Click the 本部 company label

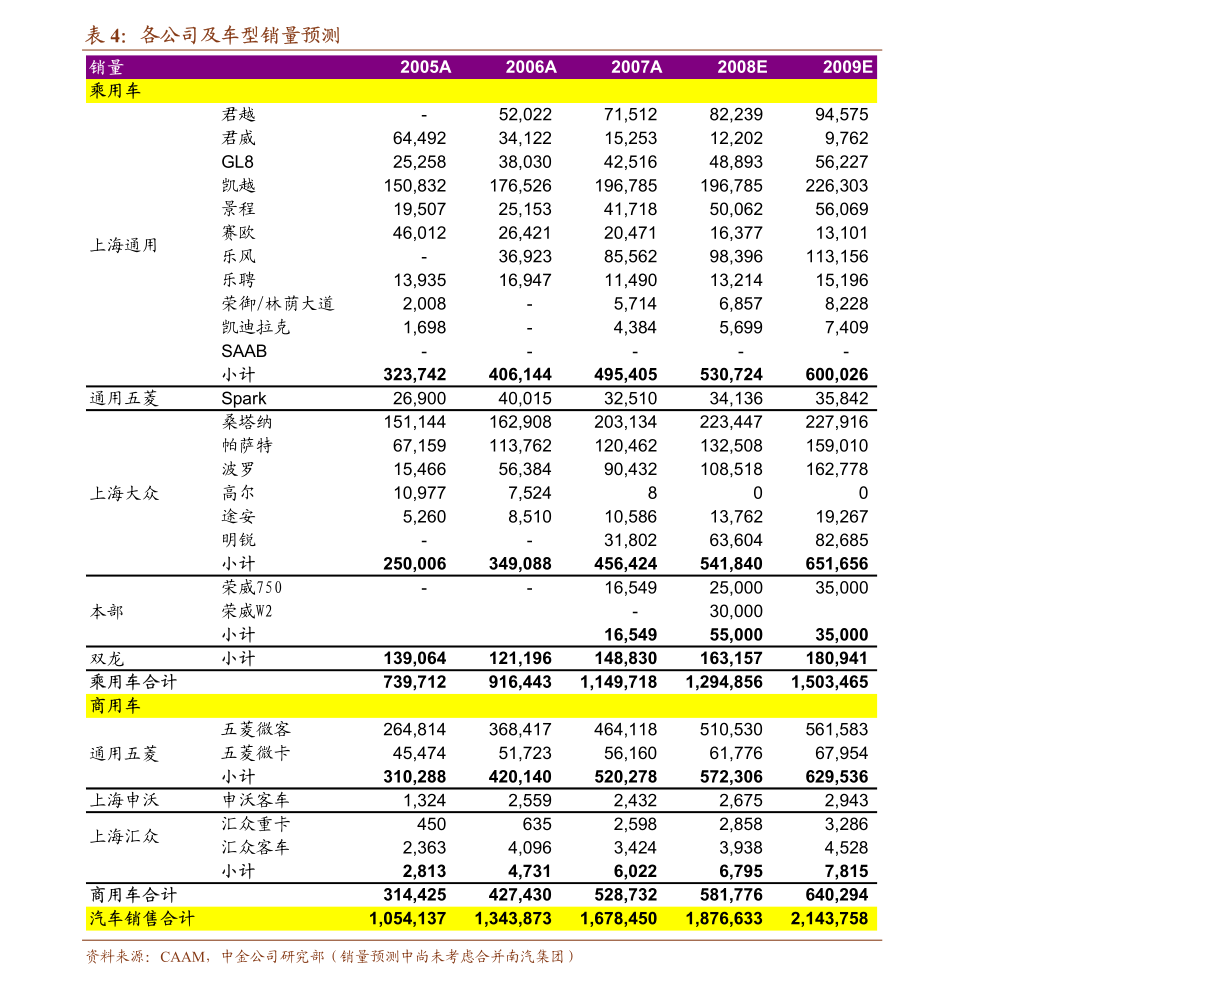coord(106,611)
